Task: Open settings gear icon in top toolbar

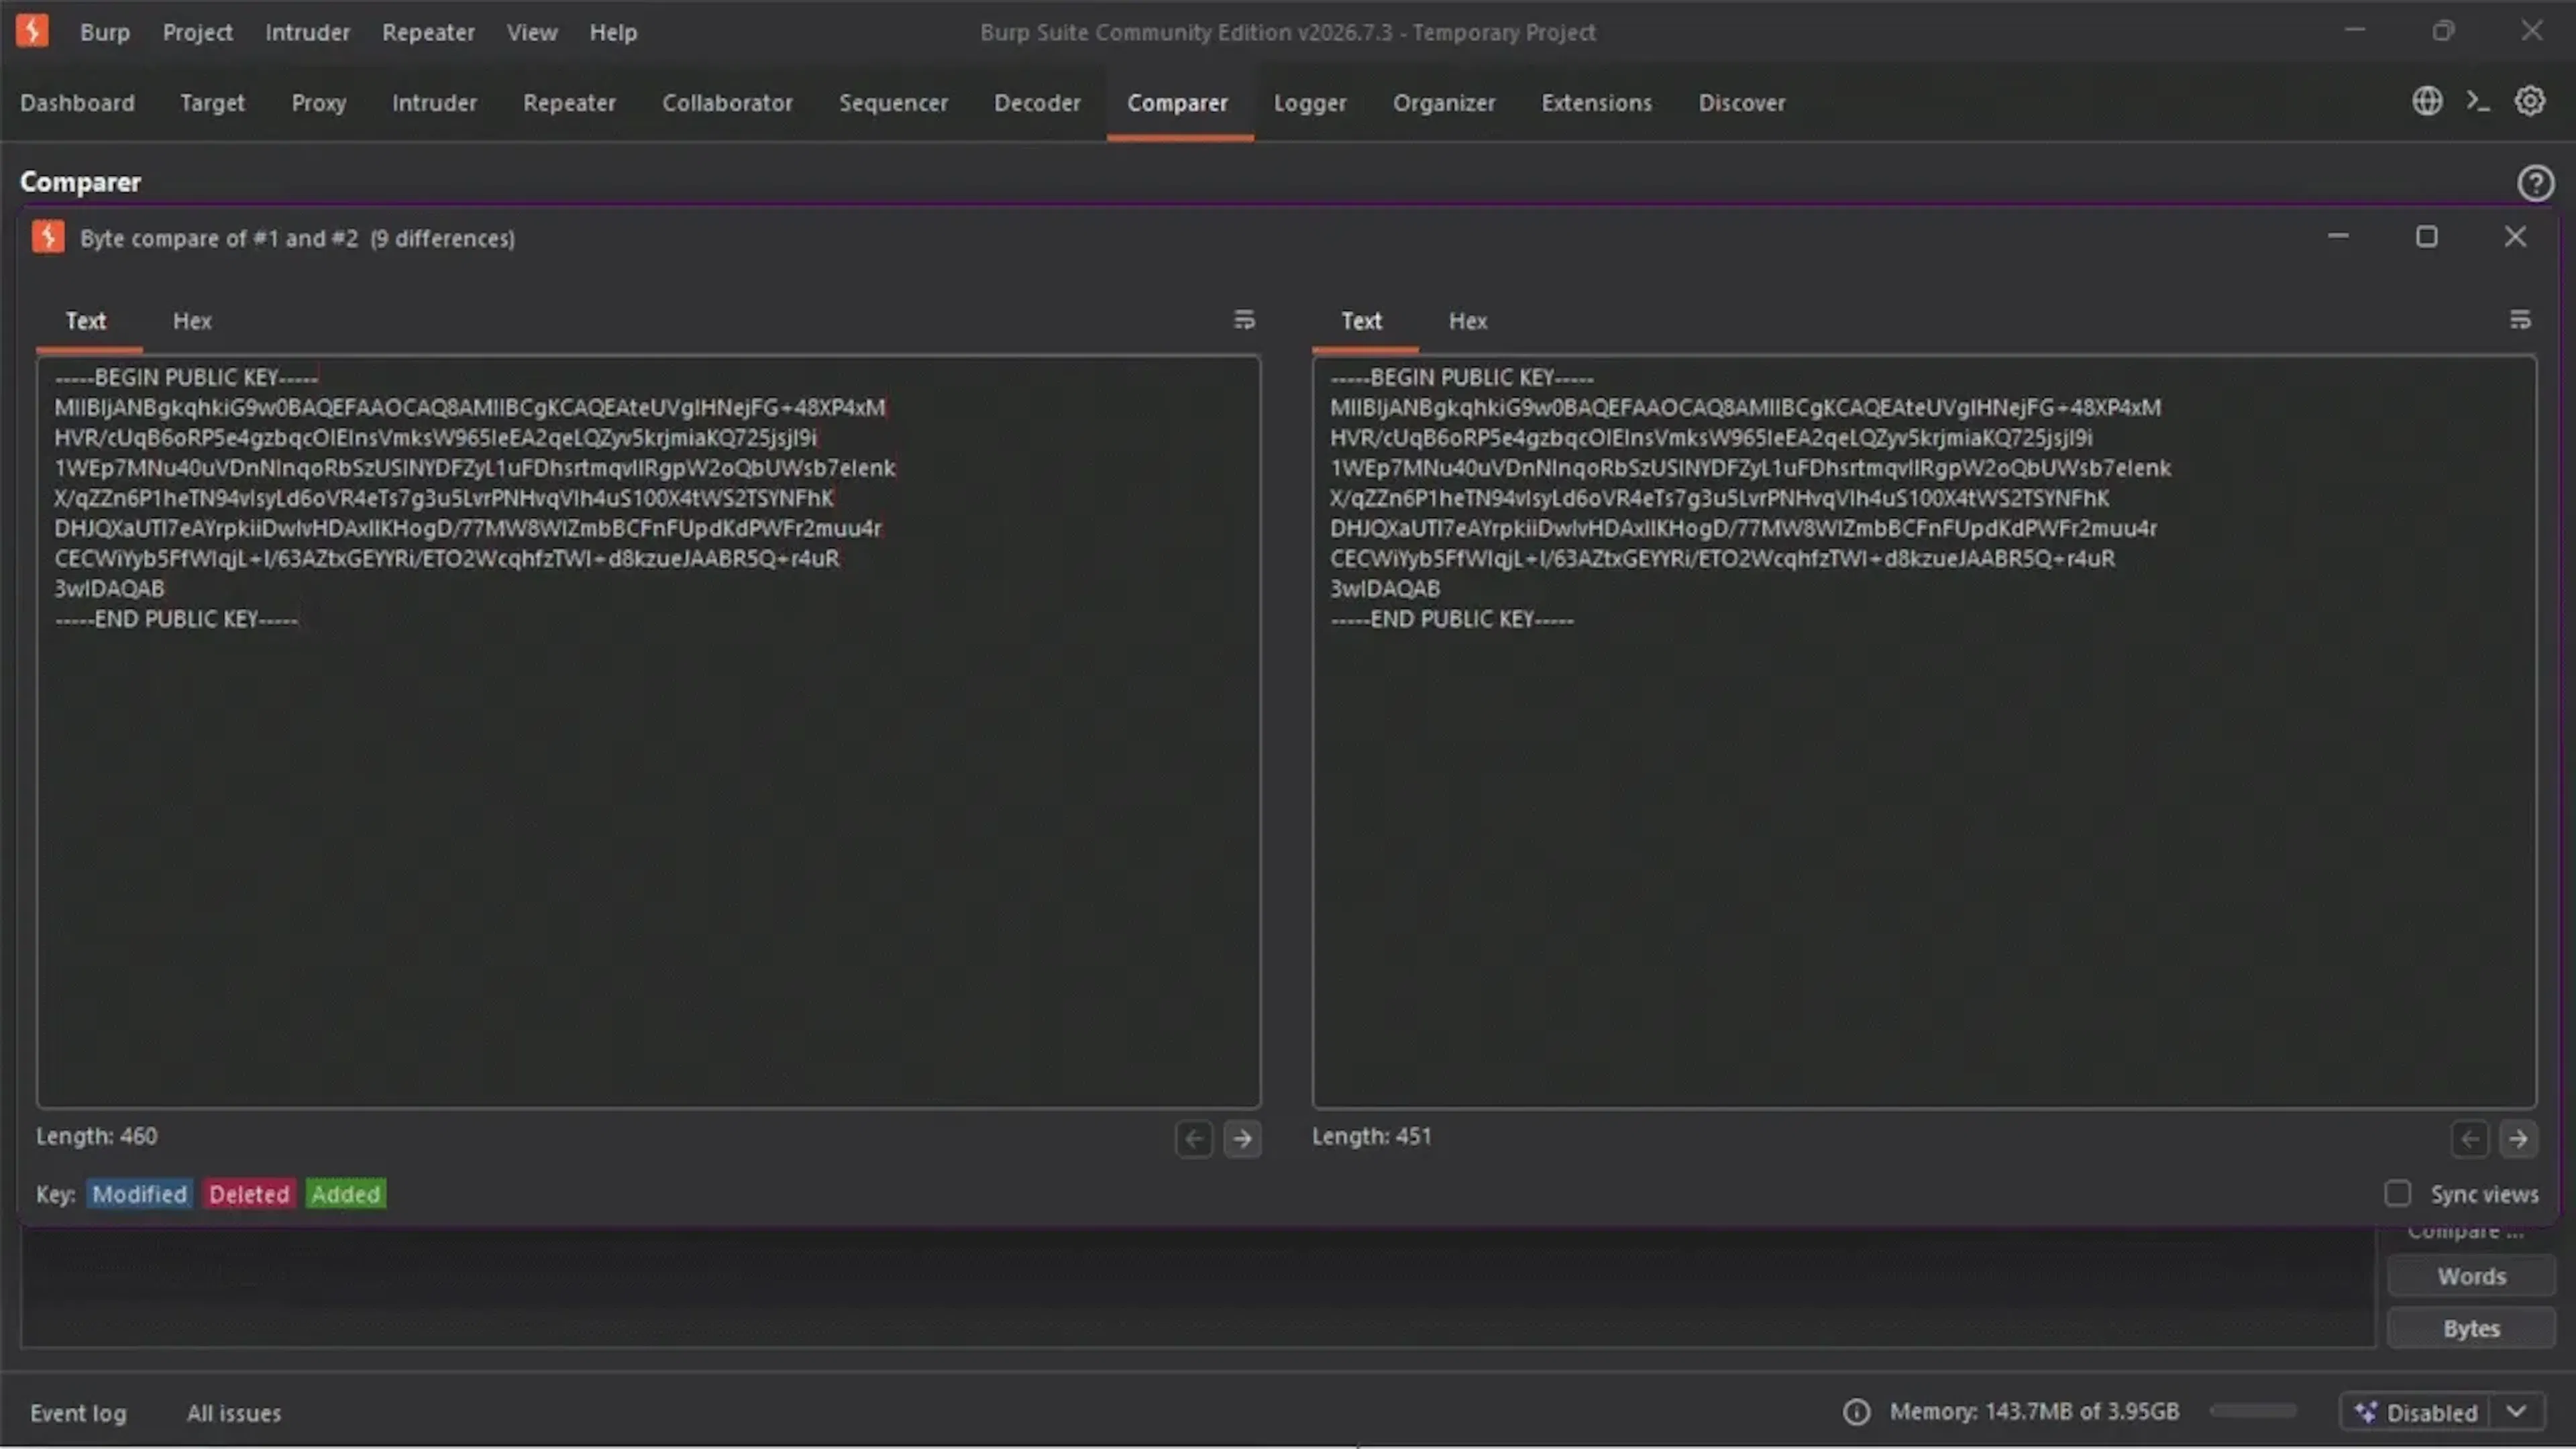Action: pyautogui.click(x=2530, y=101)
